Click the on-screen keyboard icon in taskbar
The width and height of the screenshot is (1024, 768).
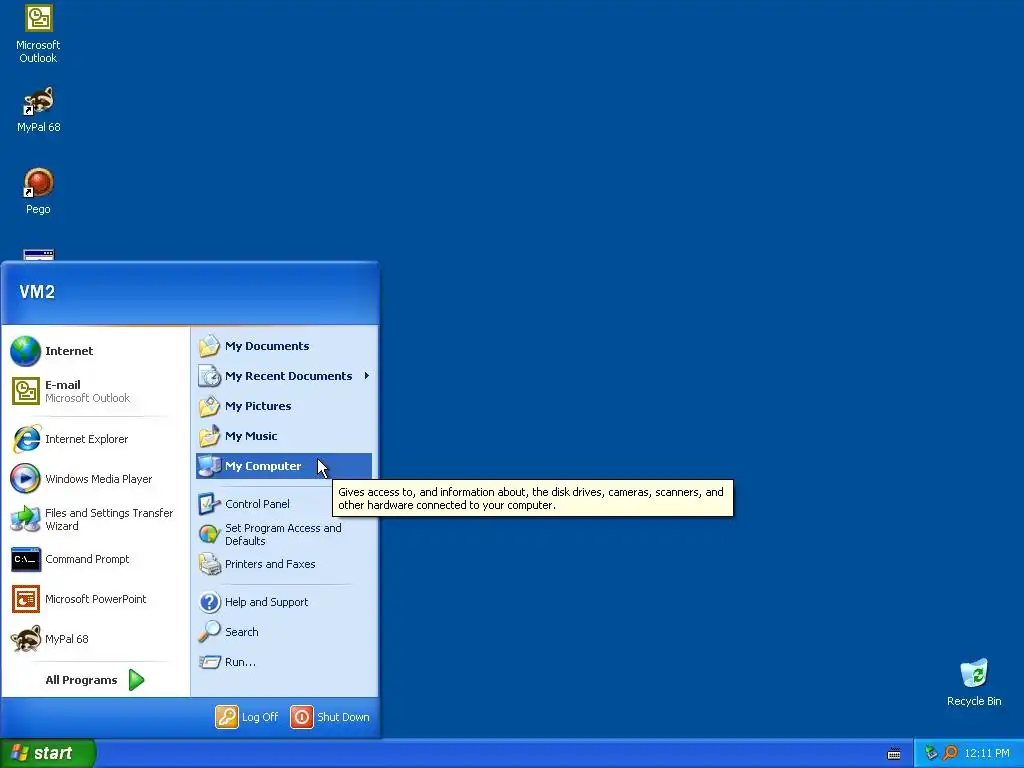point(894,754)
